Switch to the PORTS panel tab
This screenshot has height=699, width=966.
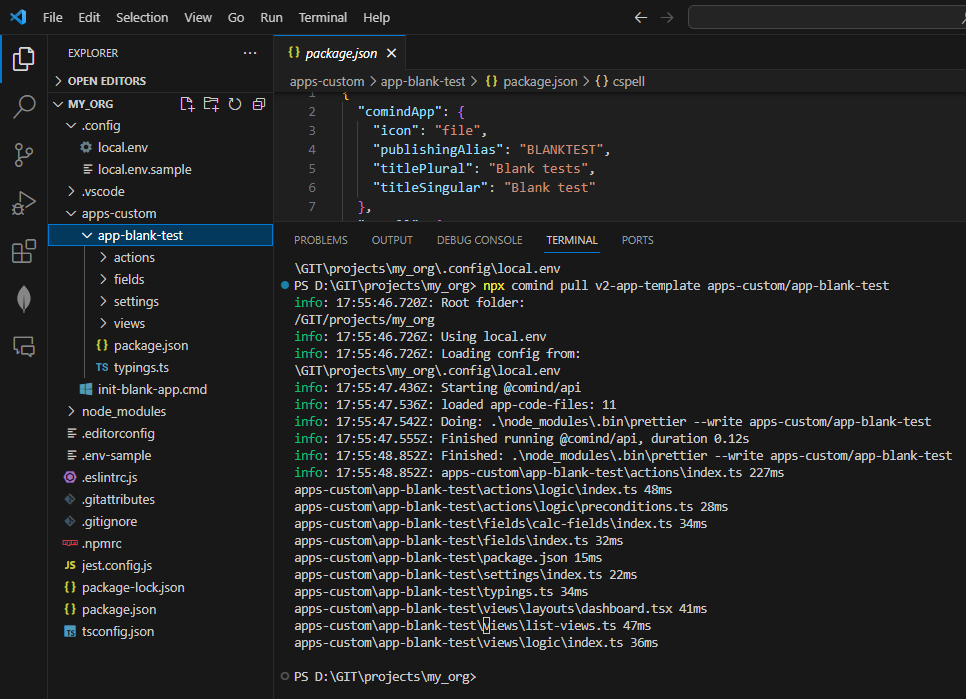638,240
